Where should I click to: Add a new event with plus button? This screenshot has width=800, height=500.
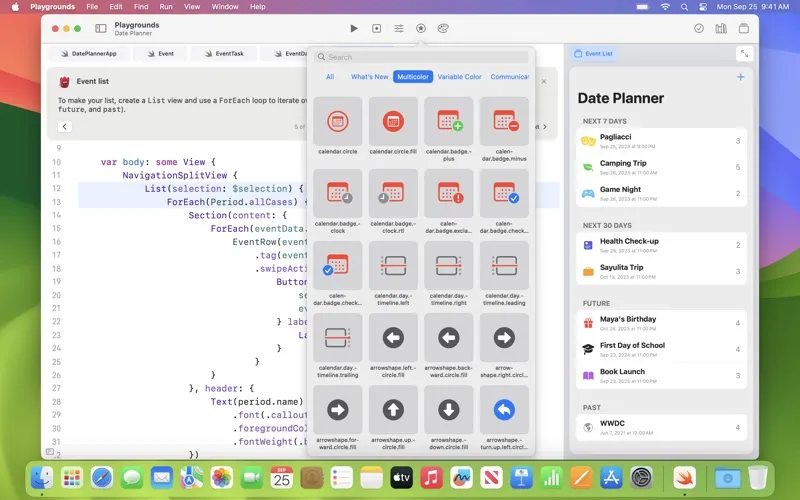[740, 77]
